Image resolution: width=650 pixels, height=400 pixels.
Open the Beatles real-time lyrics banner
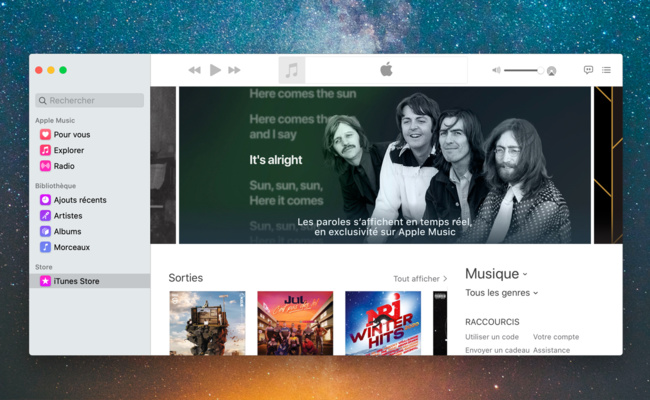click(385, 165)
